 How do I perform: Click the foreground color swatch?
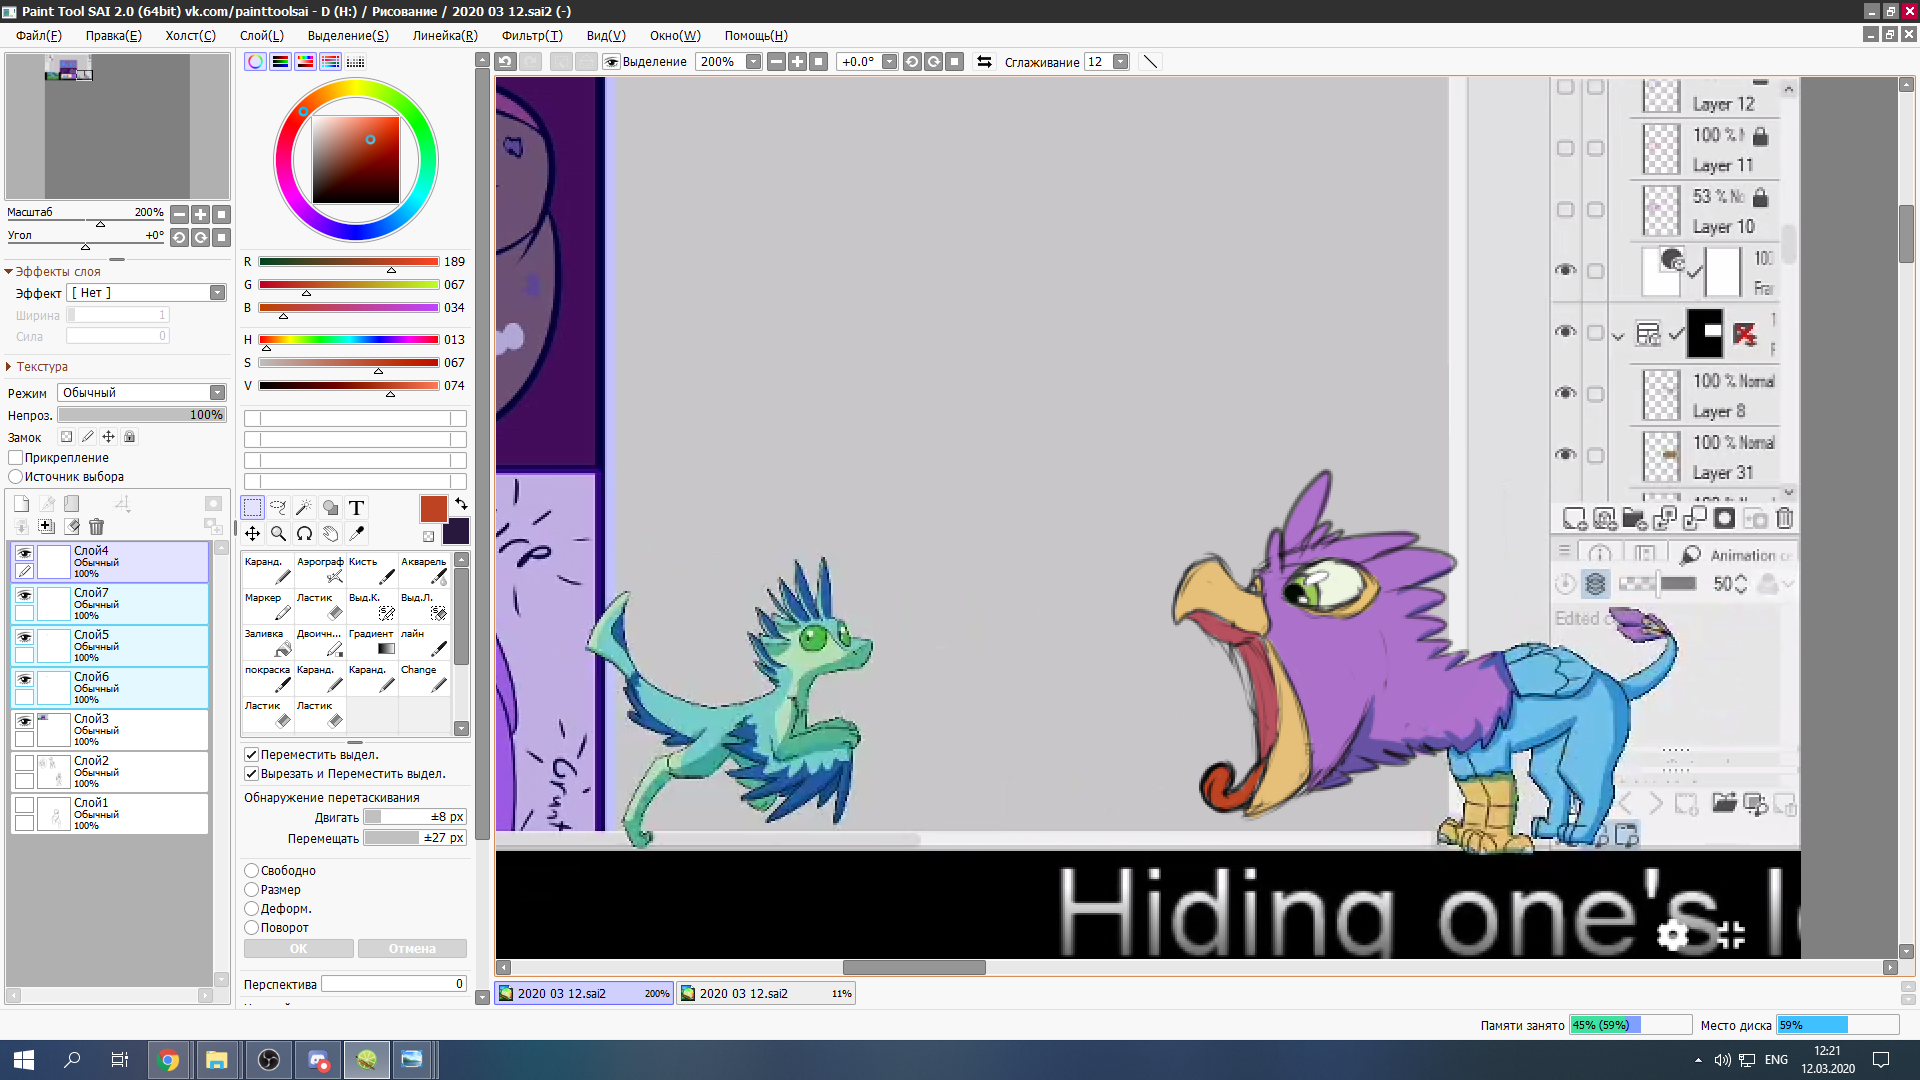pos(433,509)
